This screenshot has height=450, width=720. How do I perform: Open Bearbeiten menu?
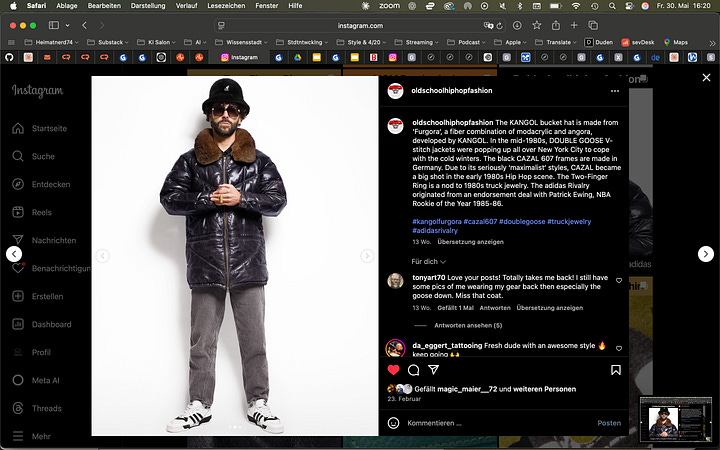pos(104,6)
